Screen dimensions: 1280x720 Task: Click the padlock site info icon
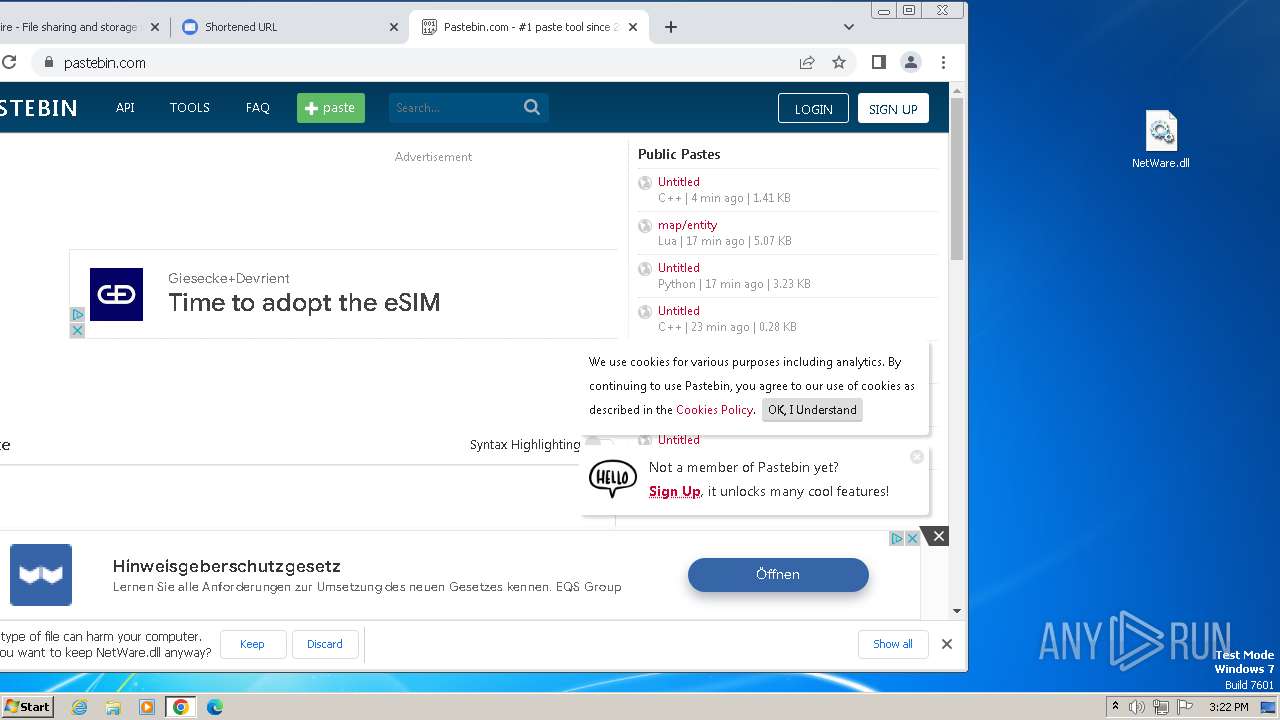[47, 62]
